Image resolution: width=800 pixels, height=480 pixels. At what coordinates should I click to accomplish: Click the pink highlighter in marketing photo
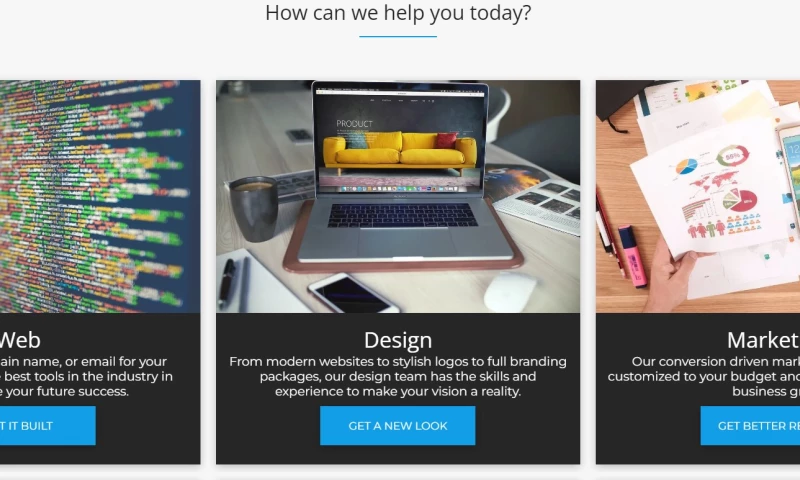633,257
